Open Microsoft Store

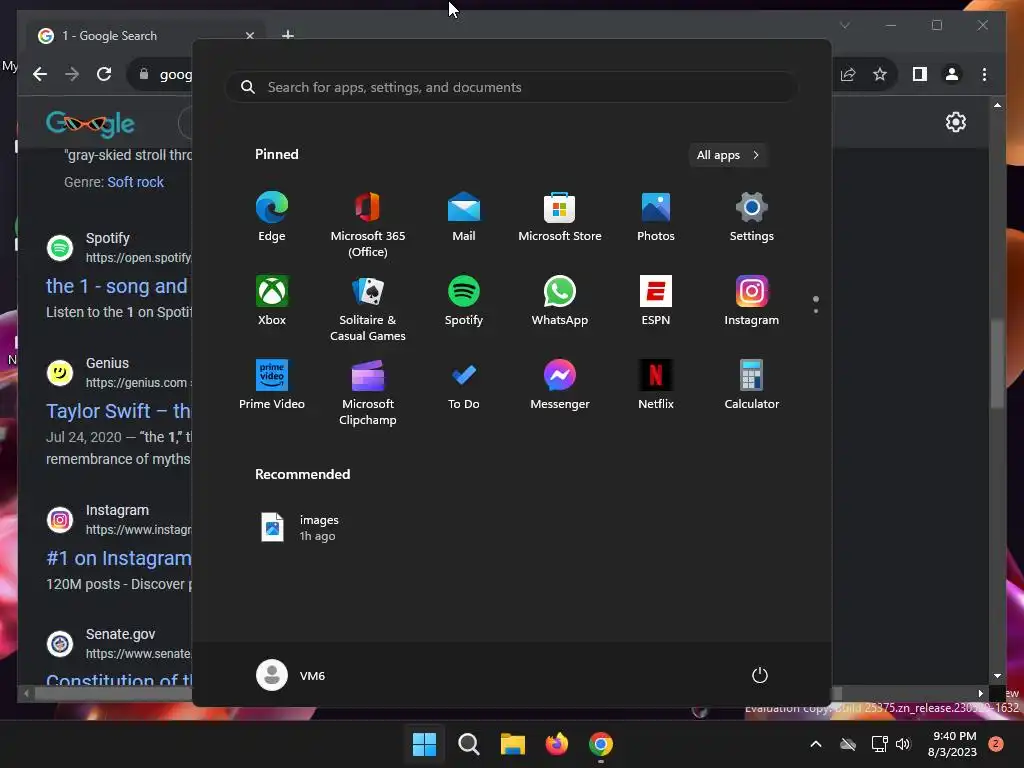(560, 217)
